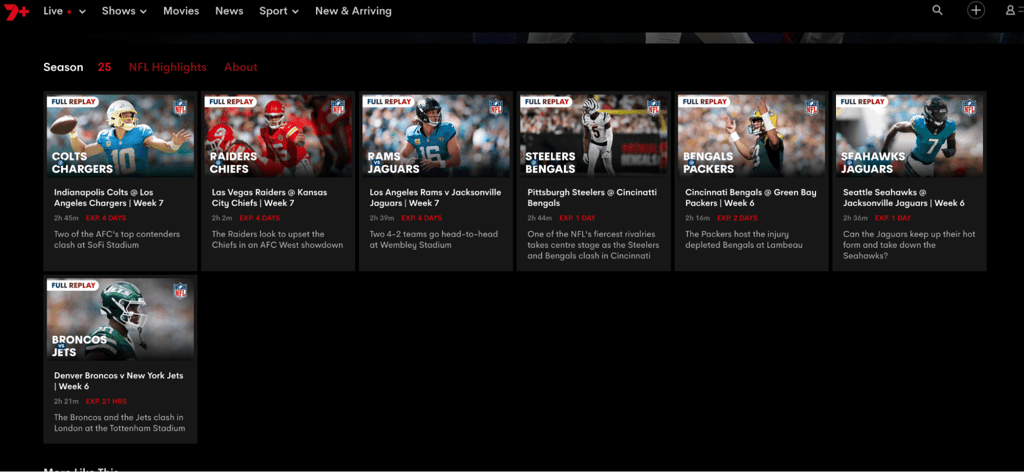
Task: Click 'Two 4-2 teams go head-to-head' description
Action: (432, 240)
